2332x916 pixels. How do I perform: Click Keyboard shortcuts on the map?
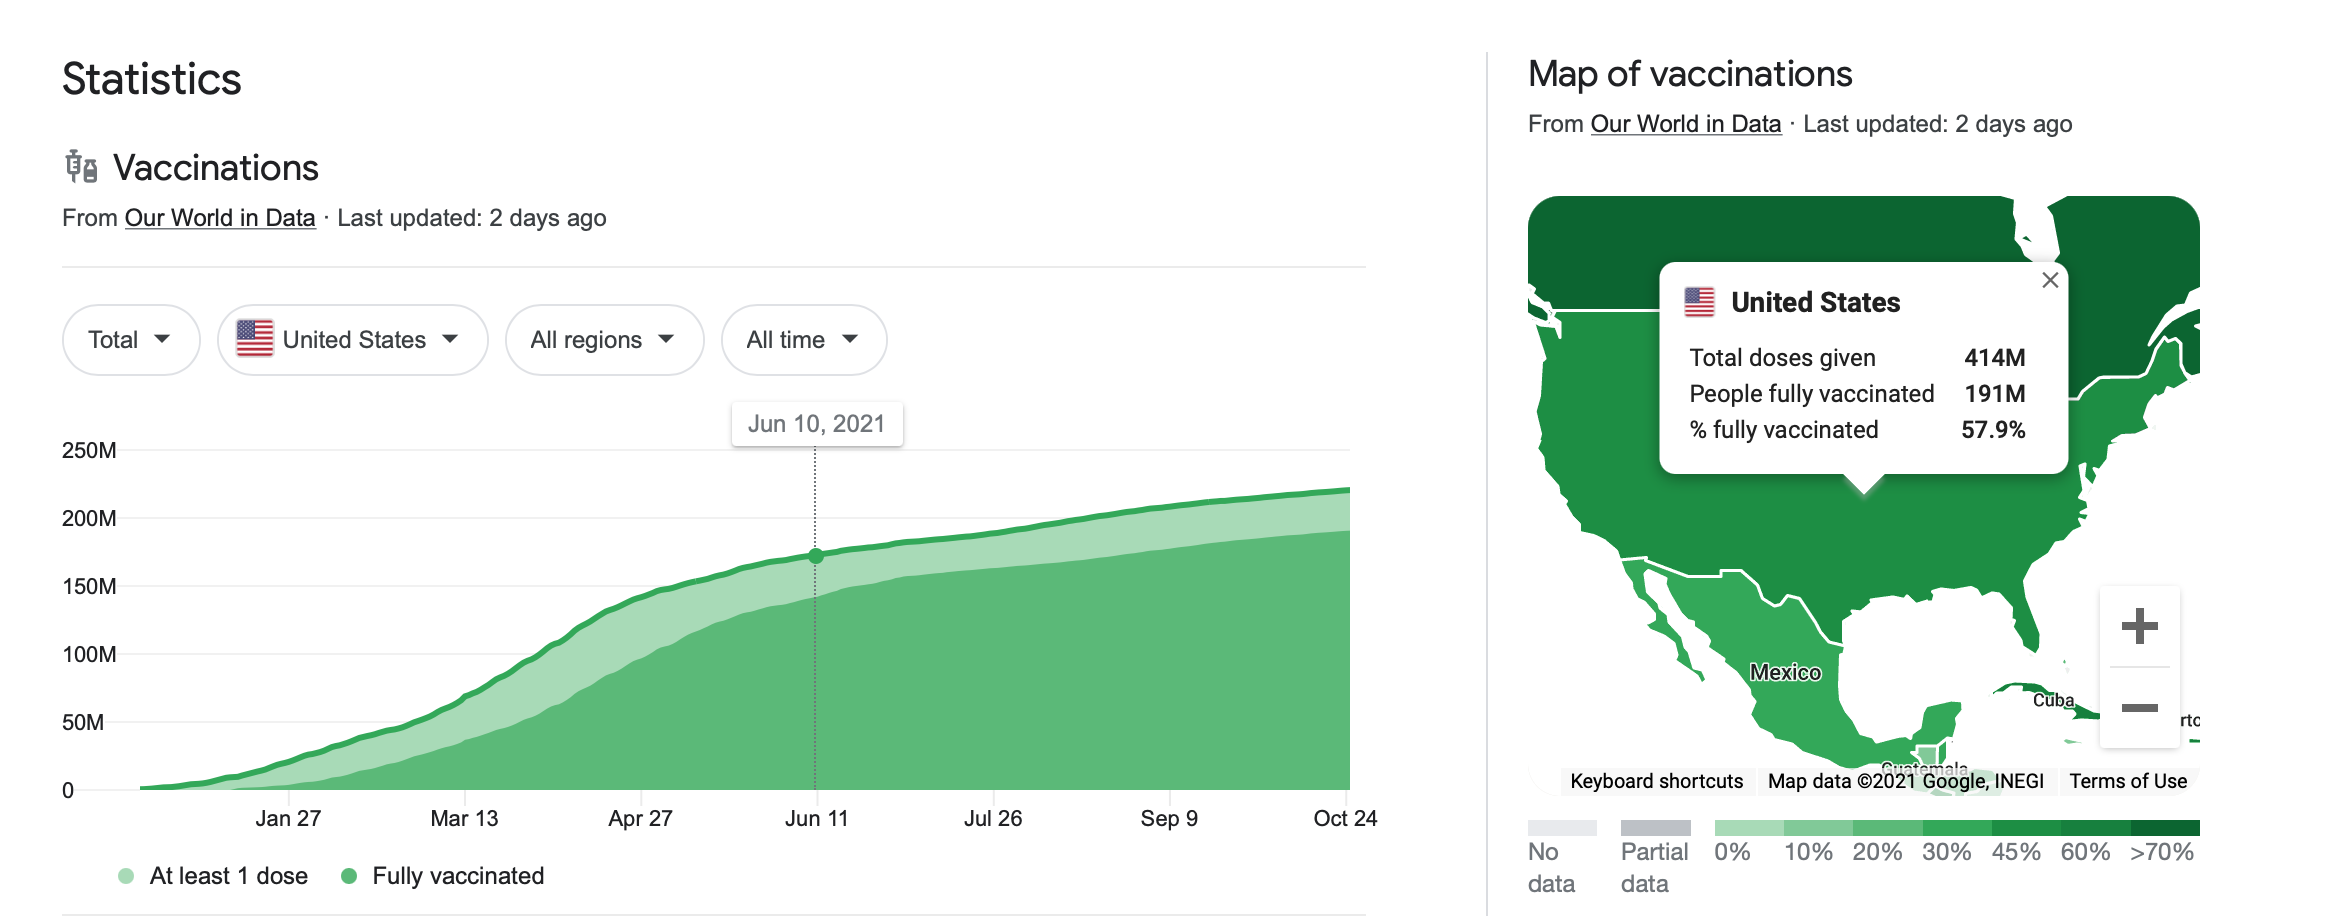point(1656,781)
